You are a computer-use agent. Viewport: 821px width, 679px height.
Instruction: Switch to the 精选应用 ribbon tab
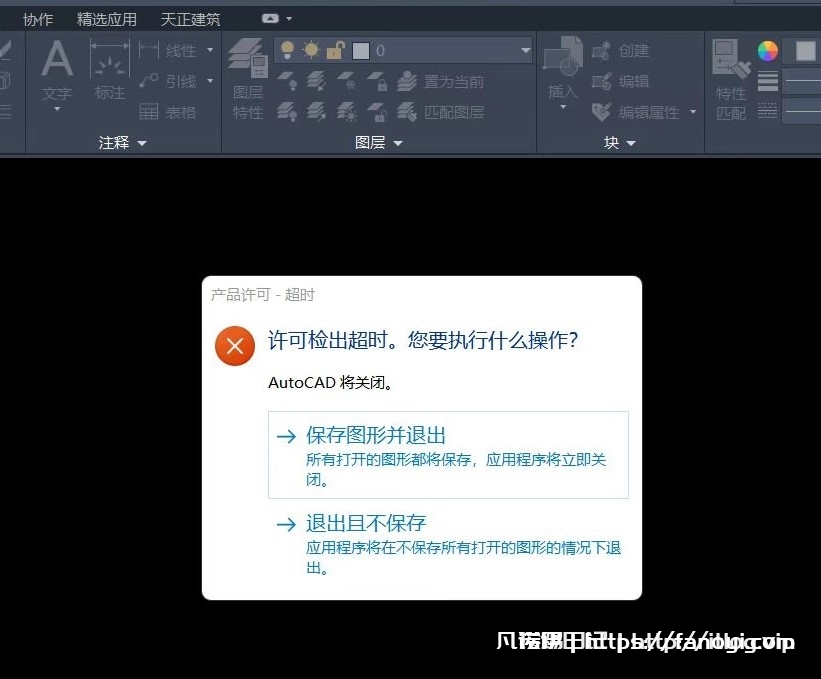107,19
